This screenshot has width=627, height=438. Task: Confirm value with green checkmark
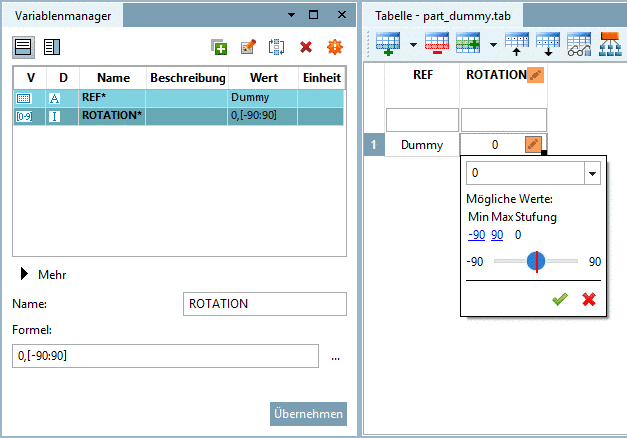point(560,299)
